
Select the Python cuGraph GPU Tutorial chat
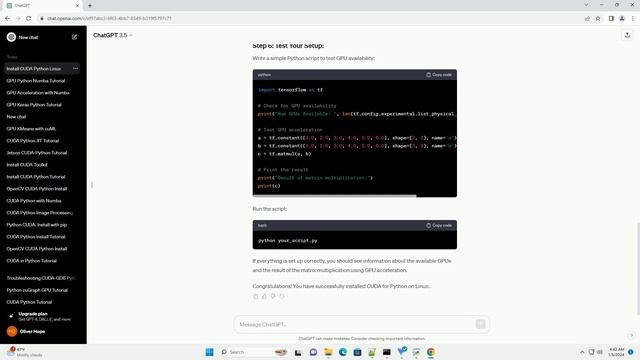pos(37,290)
